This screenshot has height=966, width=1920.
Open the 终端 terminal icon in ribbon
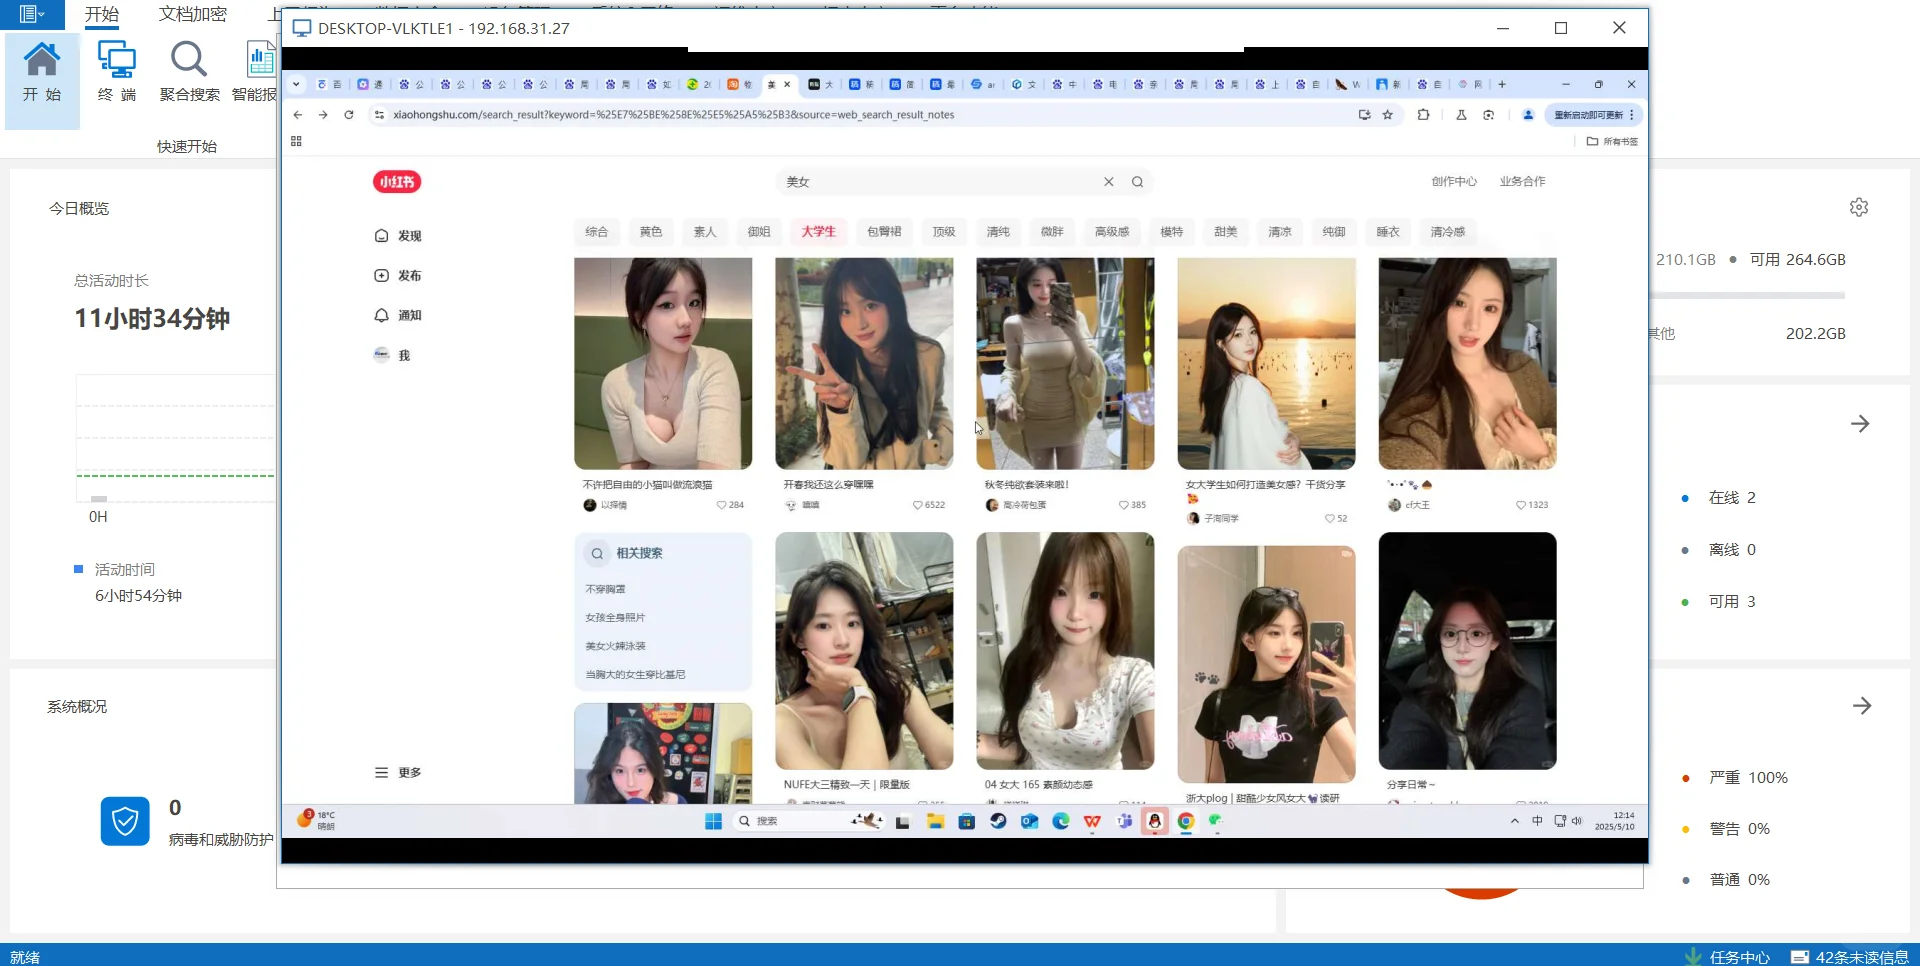tap(117, 60)
